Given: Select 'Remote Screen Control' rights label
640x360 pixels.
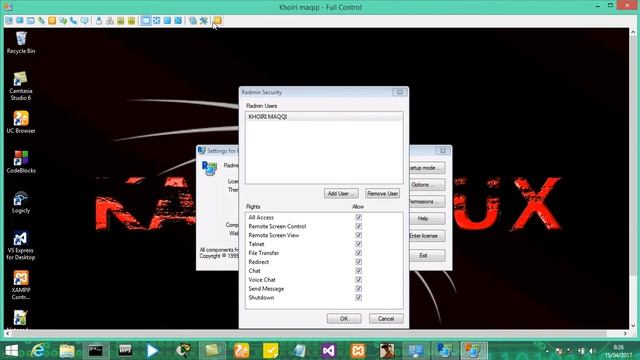Looking at the screenshot, I should (x=277, y=227).
